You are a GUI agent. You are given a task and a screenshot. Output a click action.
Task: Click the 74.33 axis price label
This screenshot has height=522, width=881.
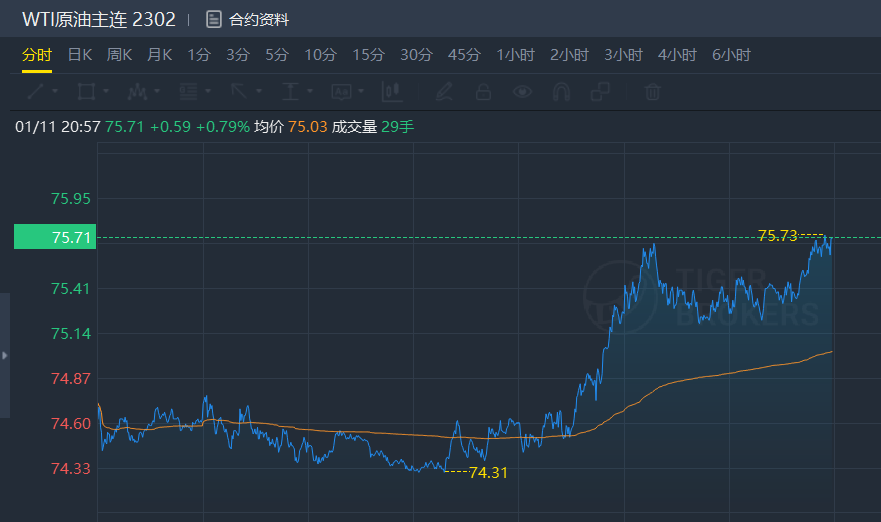click(71, 468)
